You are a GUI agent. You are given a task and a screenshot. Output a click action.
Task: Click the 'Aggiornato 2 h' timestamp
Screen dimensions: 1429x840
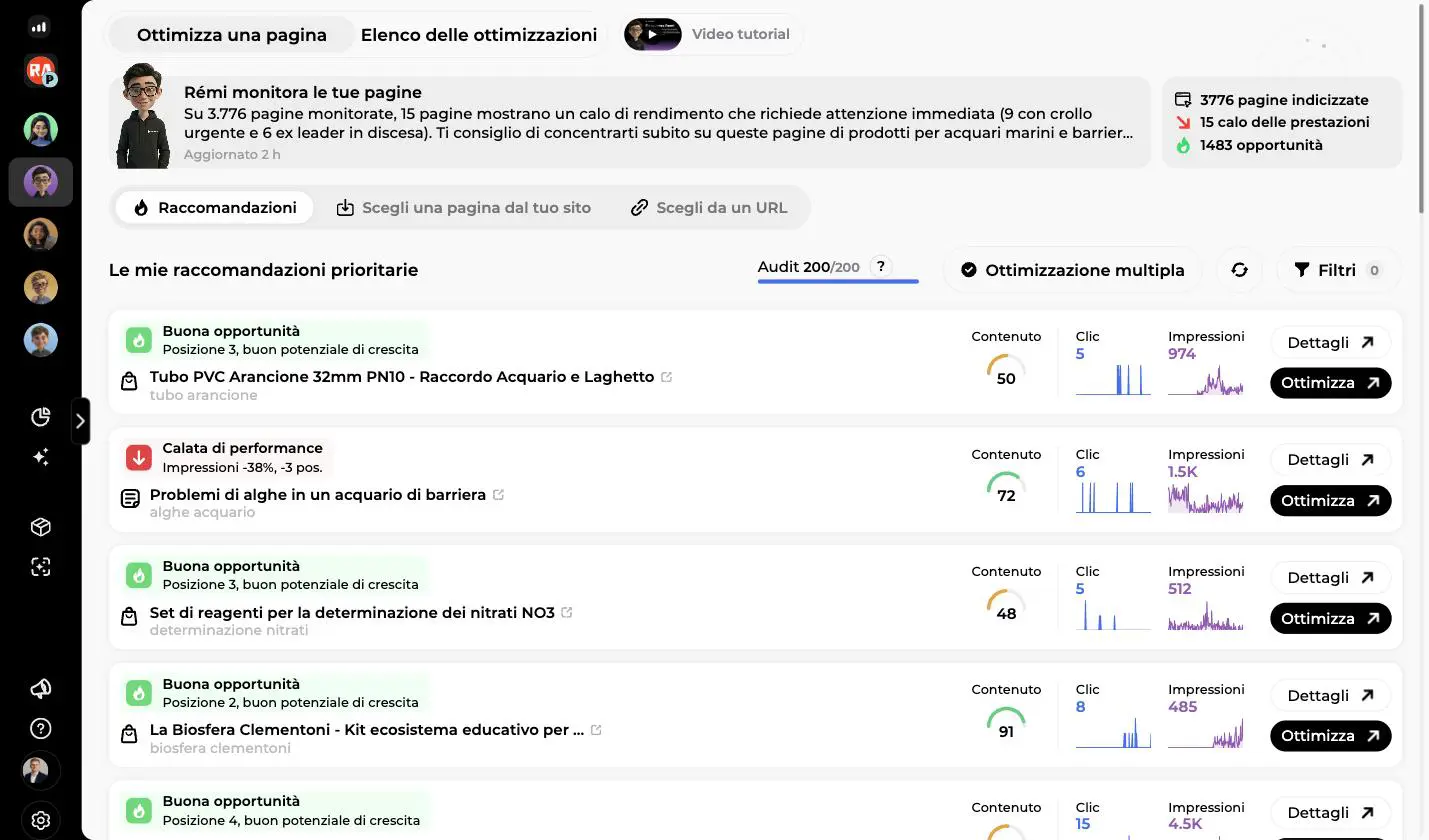[232, 155]
